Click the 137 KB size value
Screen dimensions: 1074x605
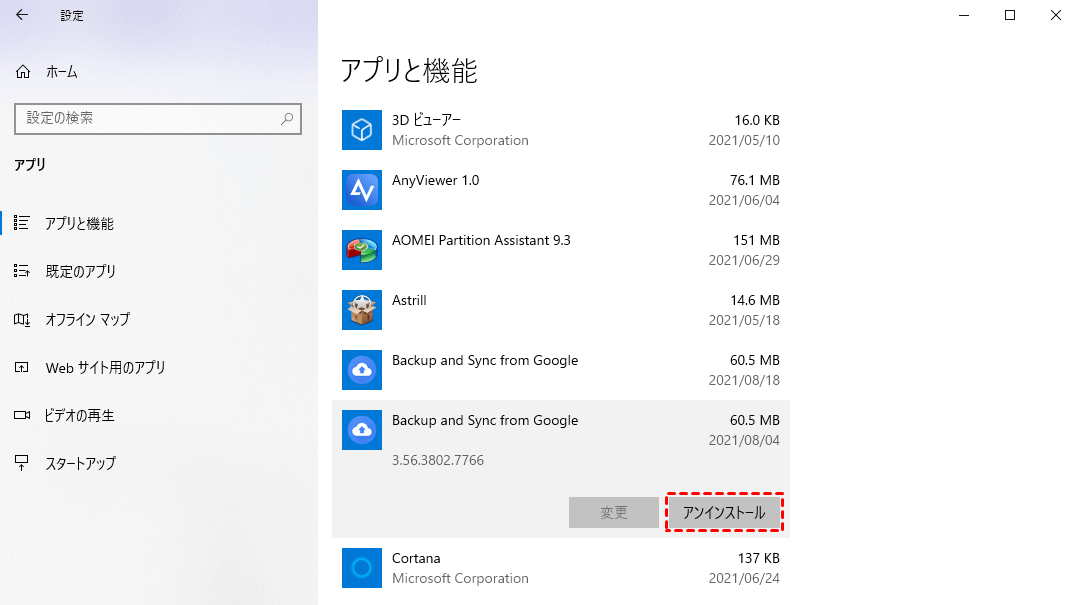(x=758, y=558)
